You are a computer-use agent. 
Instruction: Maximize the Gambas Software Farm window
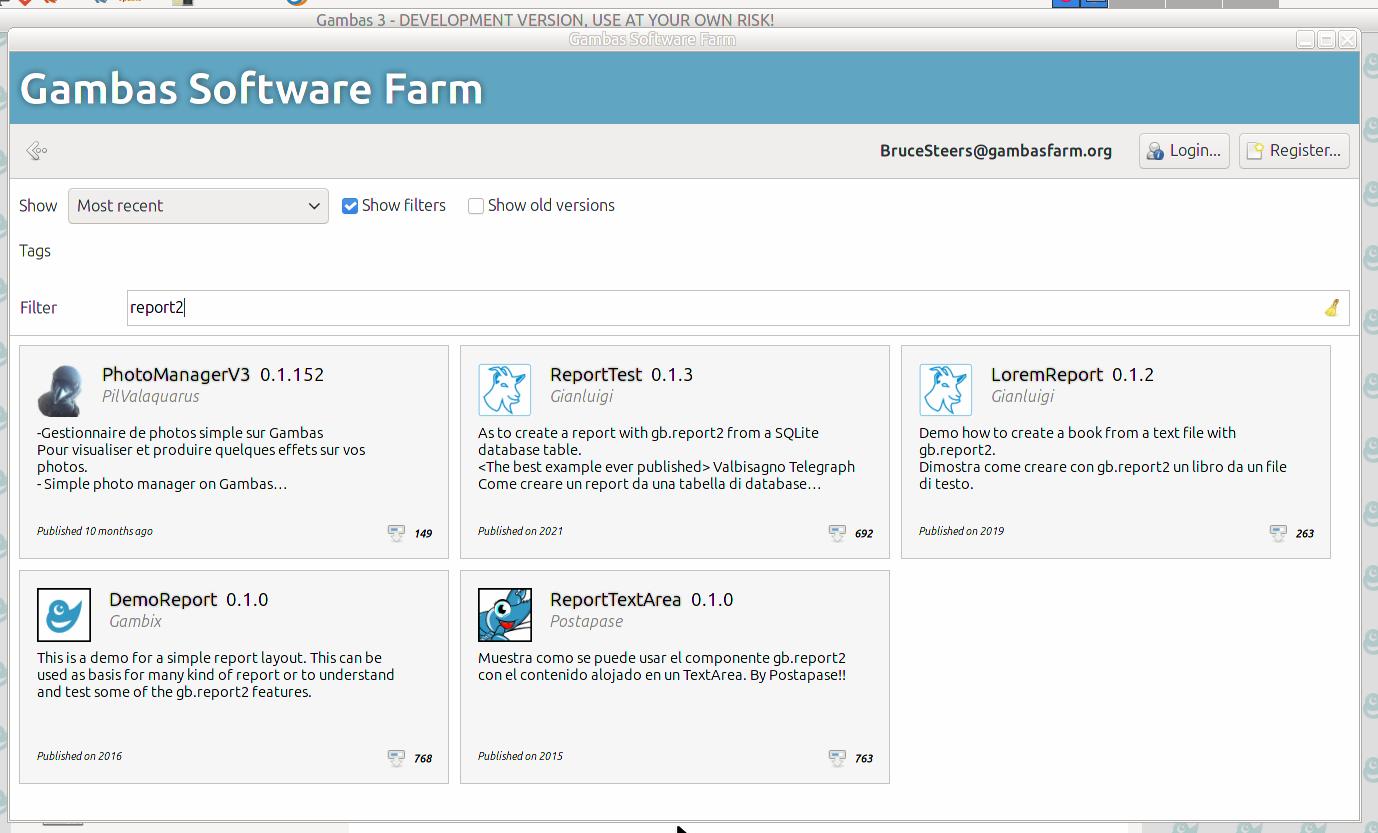(1326, 40)
